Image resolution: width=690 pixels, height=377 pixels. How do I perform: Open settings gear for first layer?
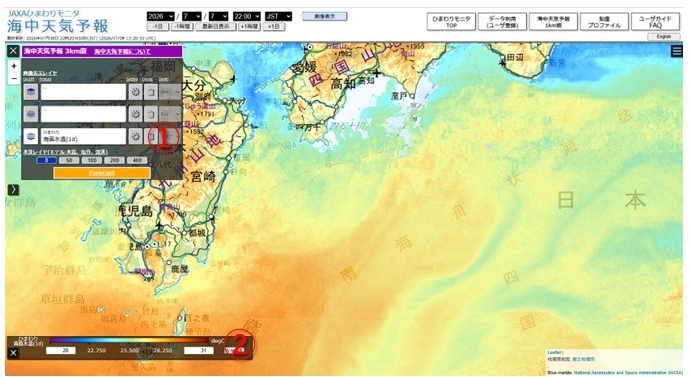tap(136, 92)
